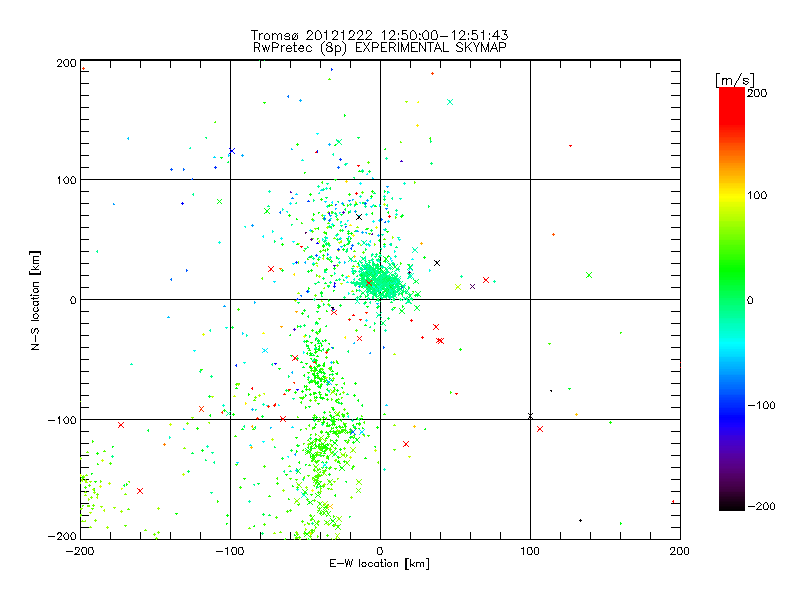Click the x-axis tick label '-200'
Screen dimensions: 800x600
point(80,551)
